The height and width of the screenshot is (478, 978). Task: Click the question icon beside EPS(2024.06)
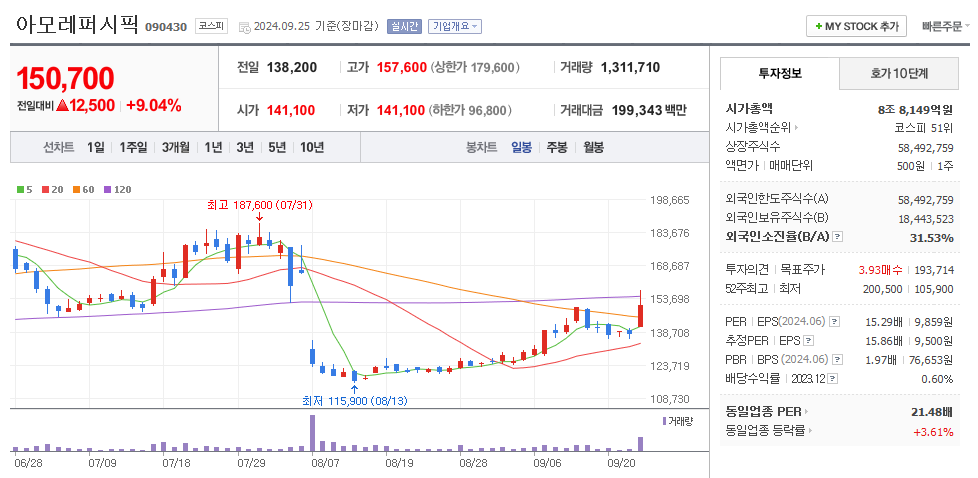(x=834, y=322)
